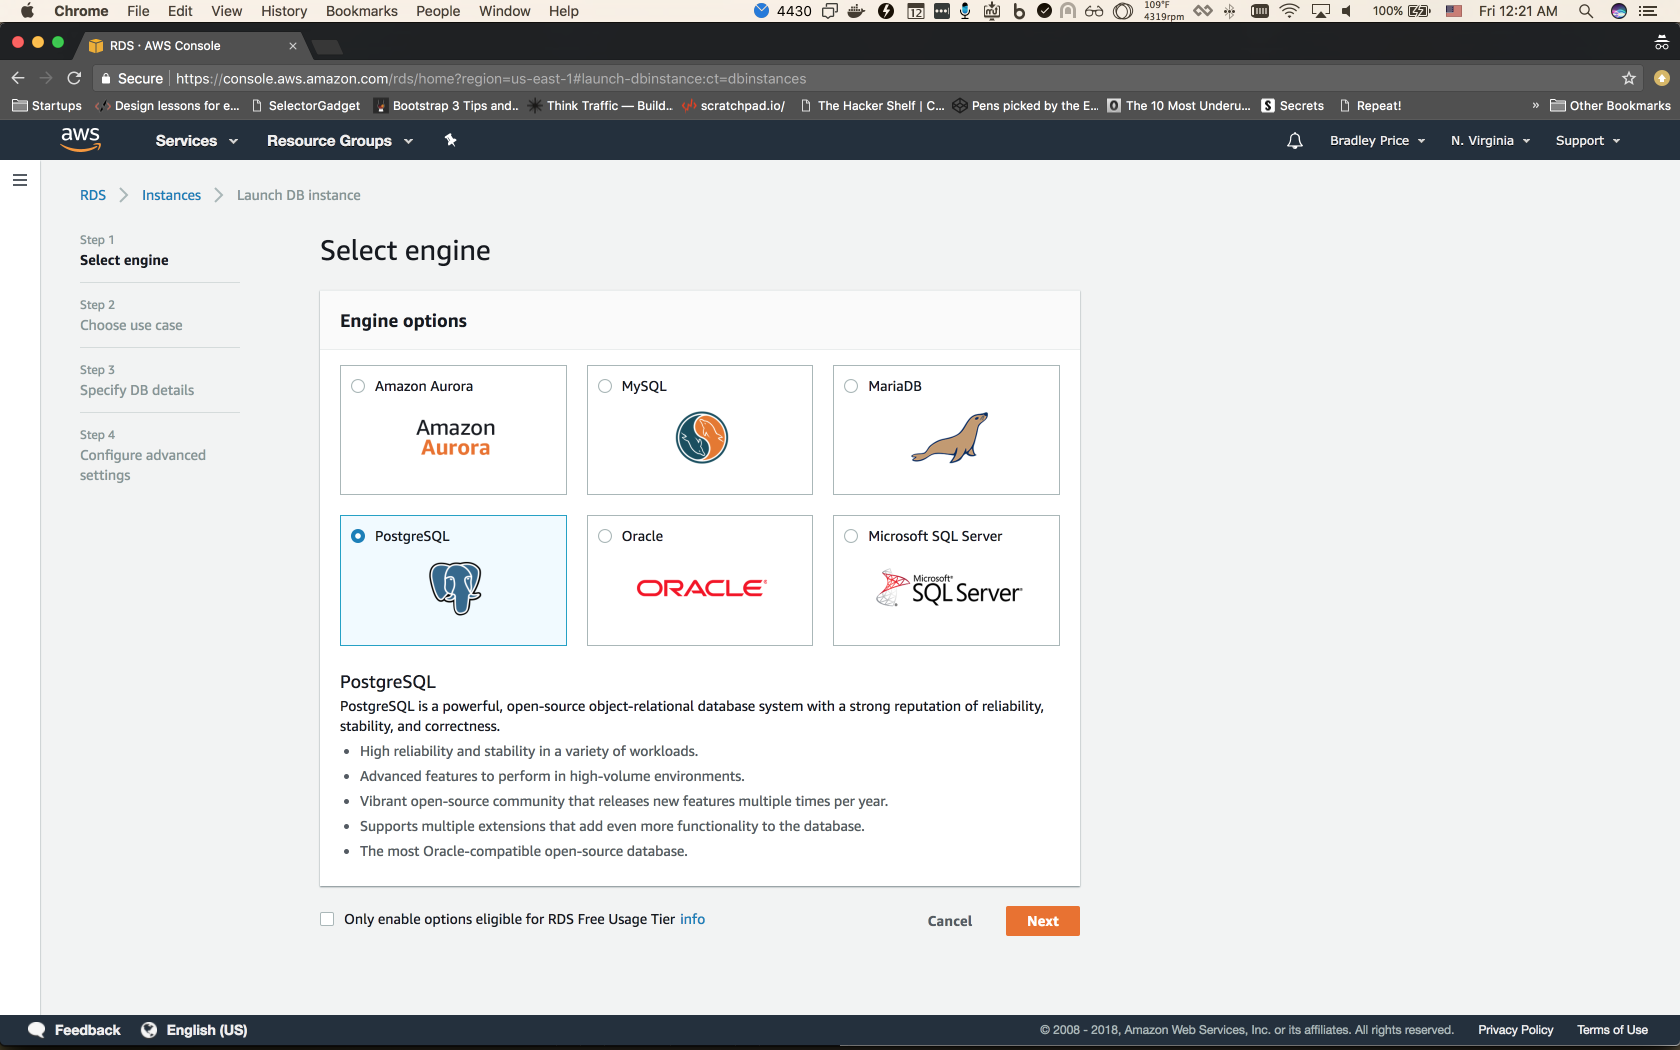Open the SelectorGadget bookmark

pyautogui.click(x=306, y=106)
